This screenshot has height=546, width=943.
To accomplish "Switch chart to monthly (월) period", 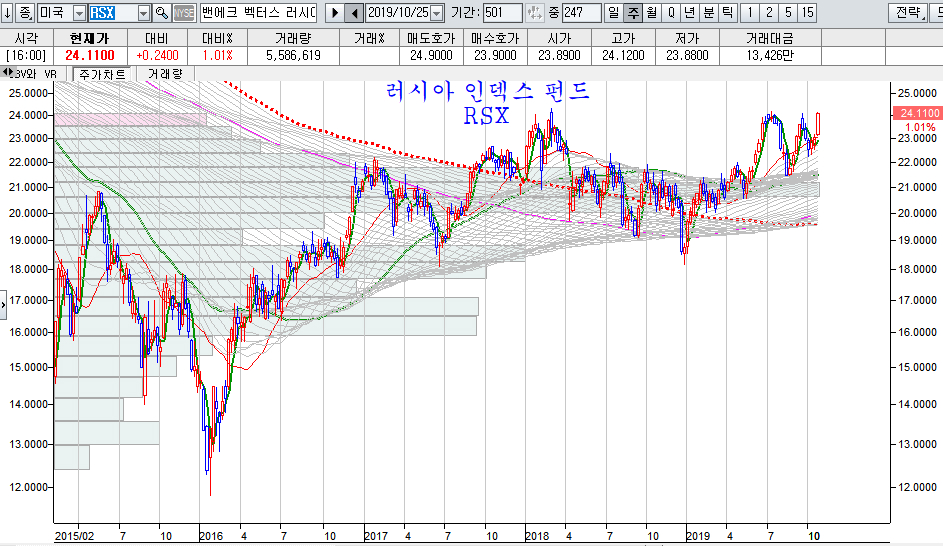I will click(652, 13).
